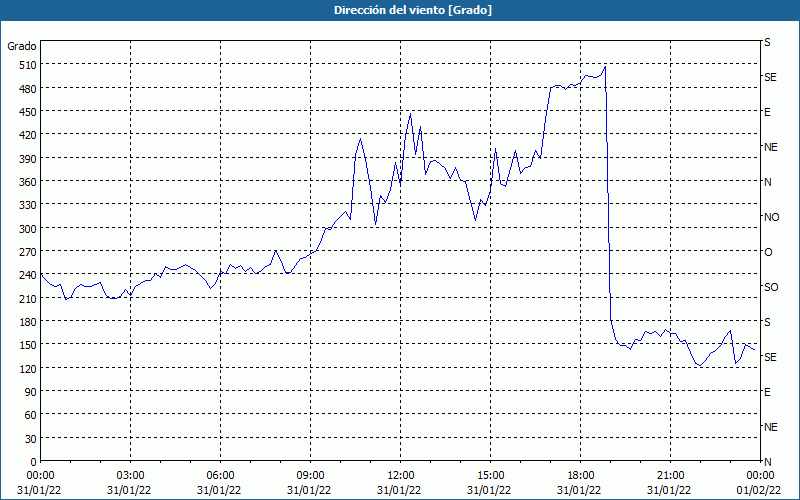Select the 300 value on the degree axis

(x=28, y=229)
